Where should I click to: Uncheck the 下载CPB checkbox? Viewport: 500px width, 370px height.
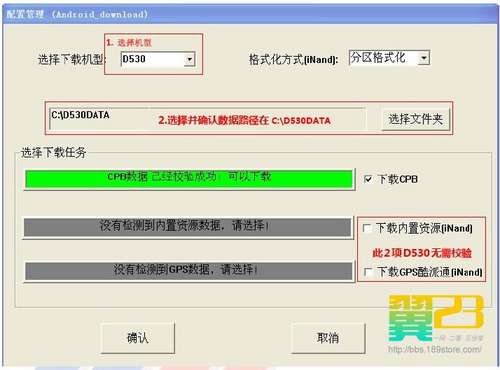tap(368, 179)
